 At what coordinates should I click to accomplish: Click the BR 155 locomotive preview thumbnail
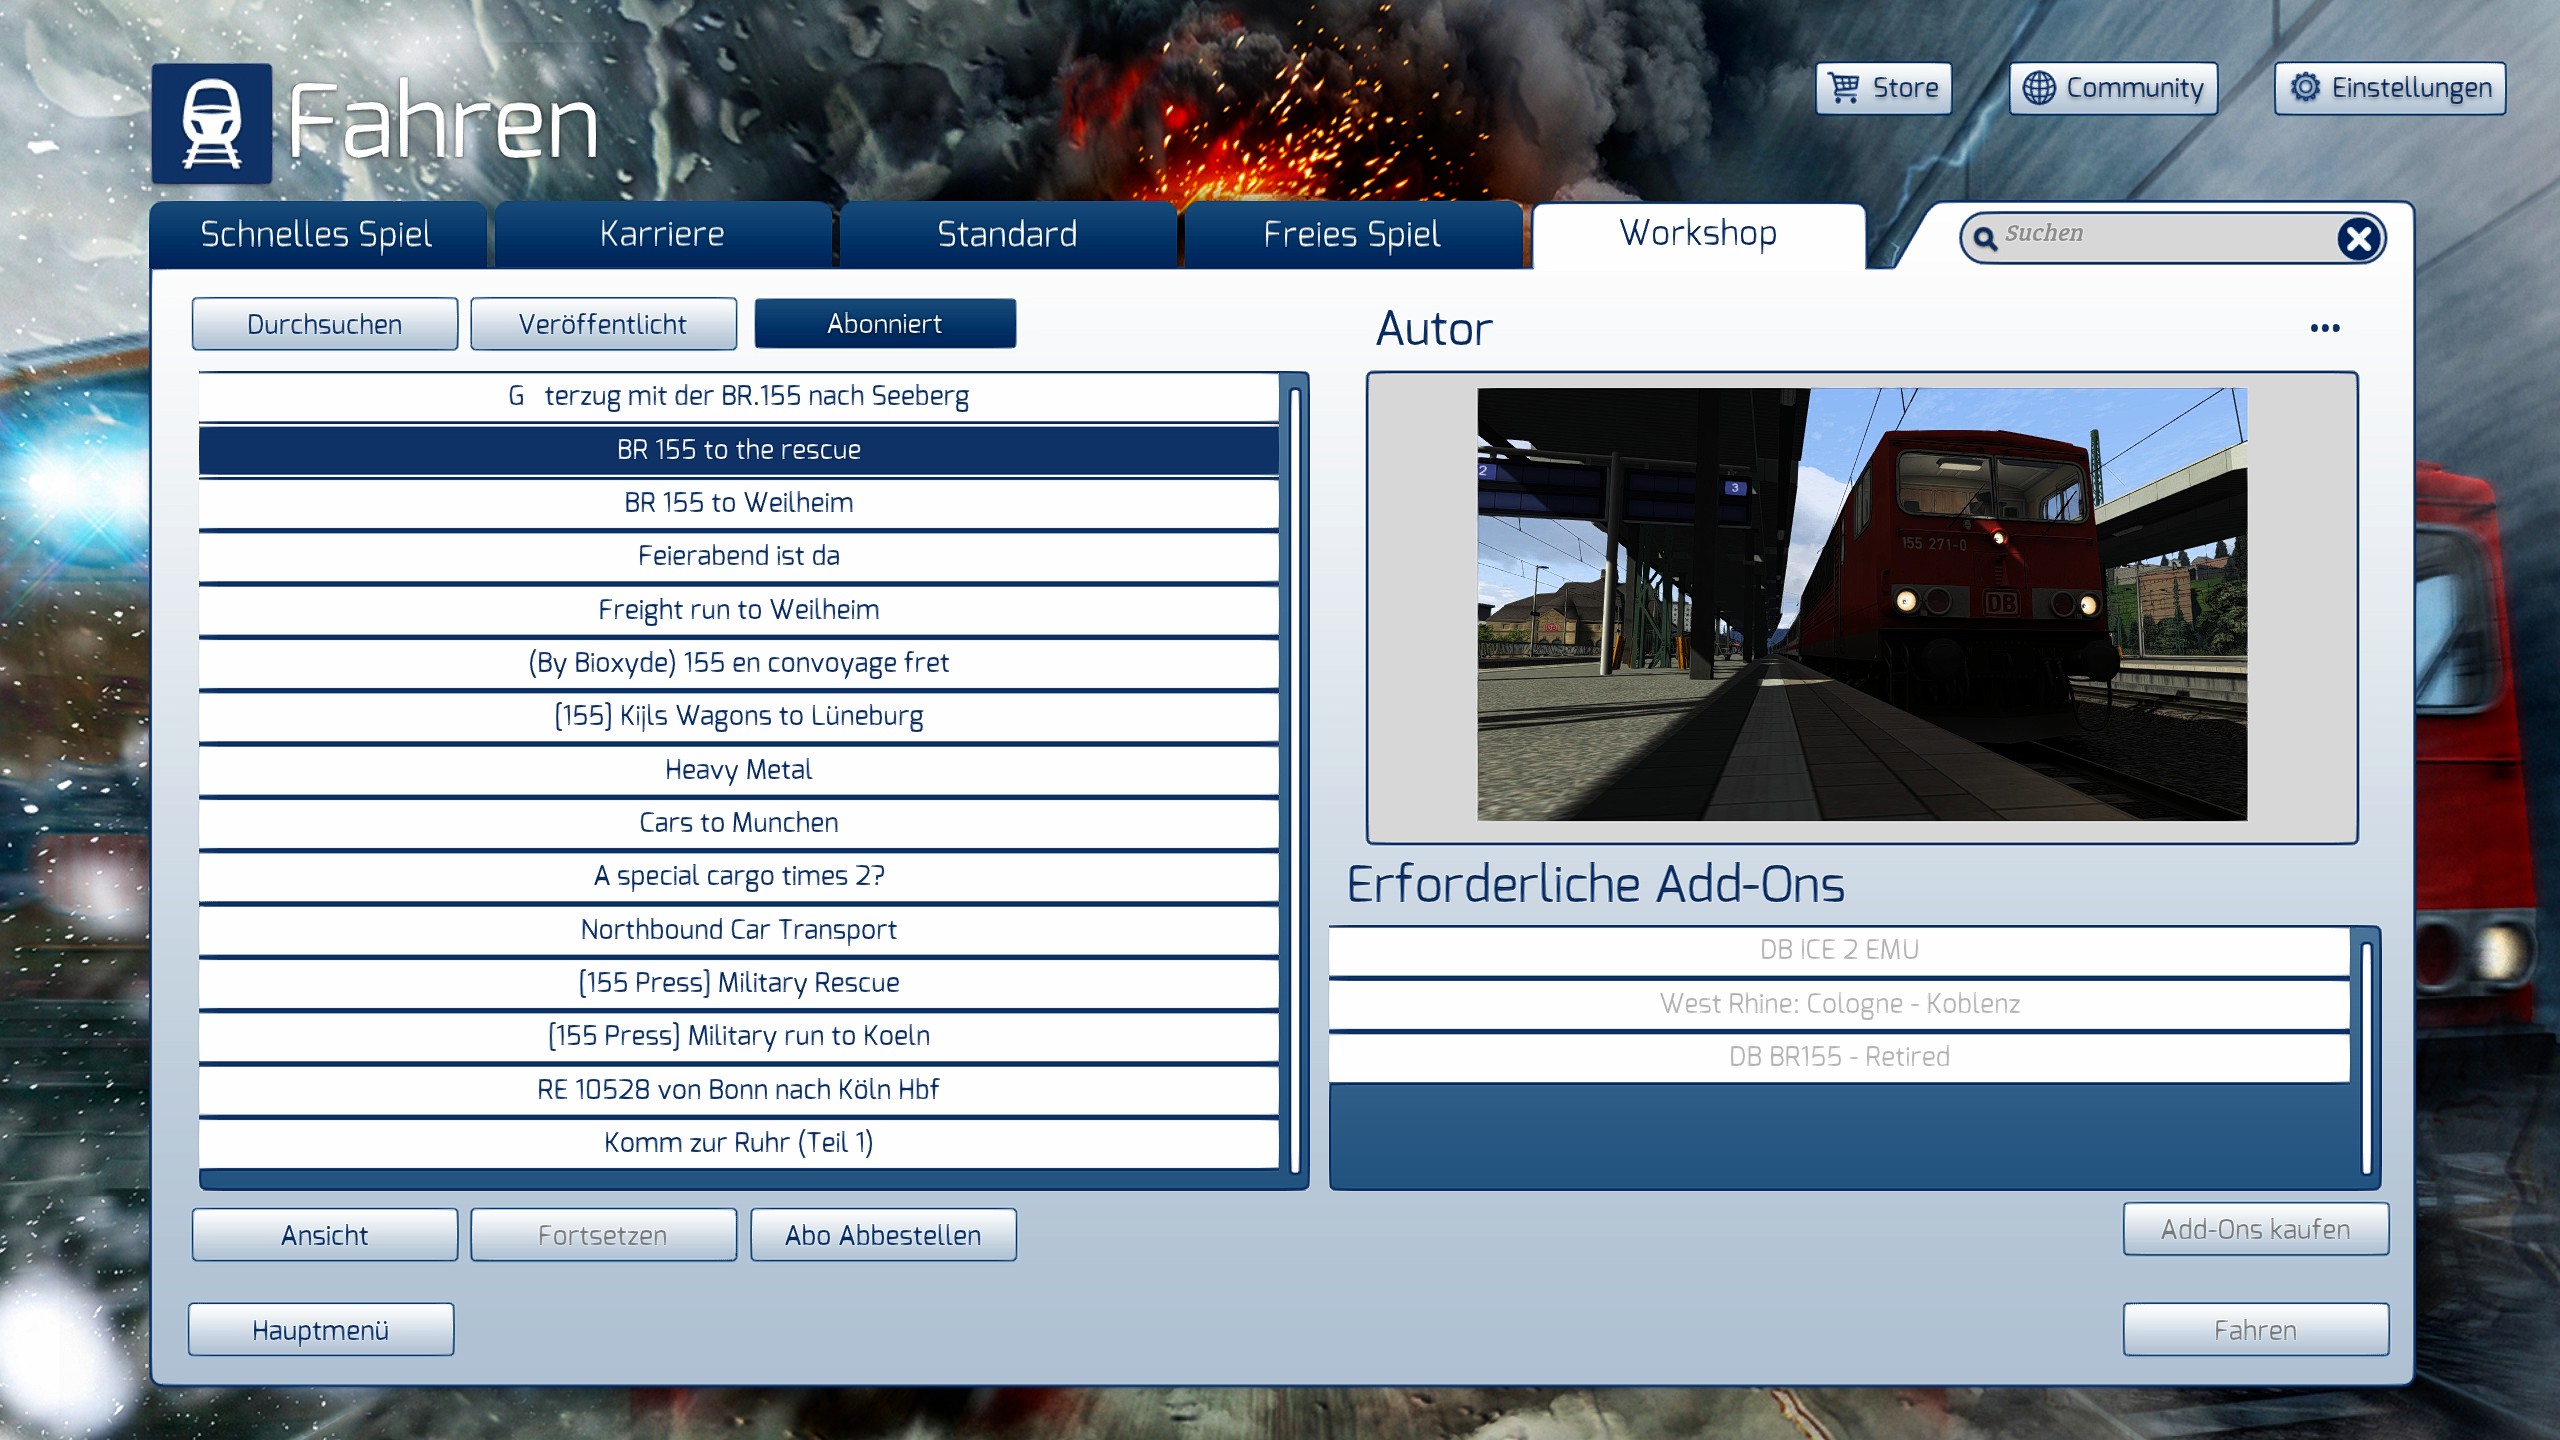coord(1862,605)
